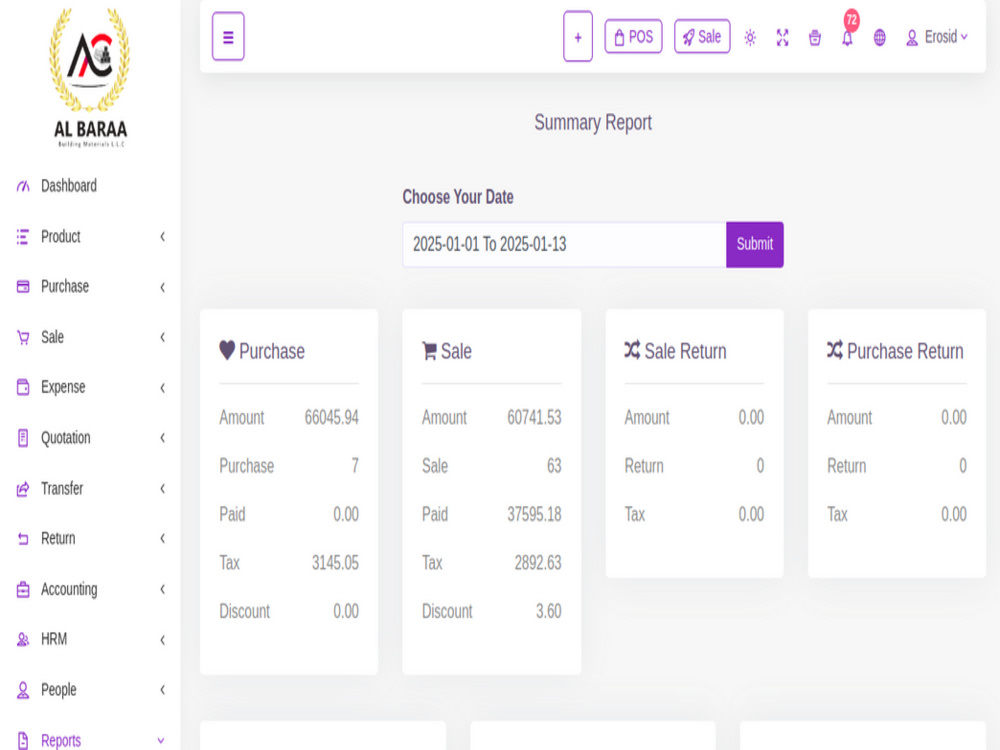Click the Product list icon
Viewport: 1000px width, 750px height.
tap(23, 237)
